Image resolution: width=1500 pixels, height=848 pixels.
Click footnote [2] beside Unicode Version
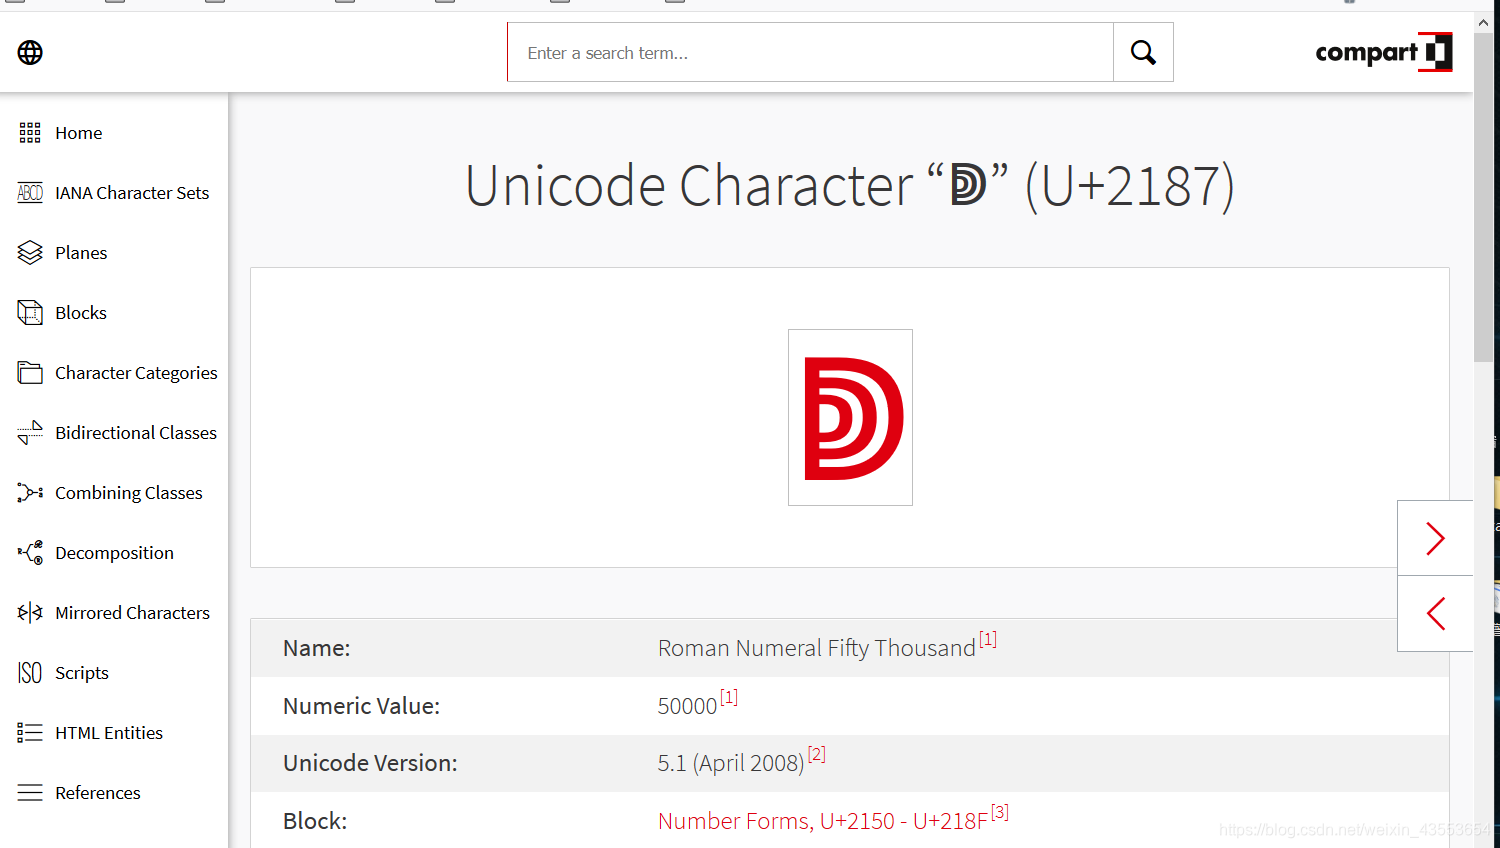click(x=817, y=754)
